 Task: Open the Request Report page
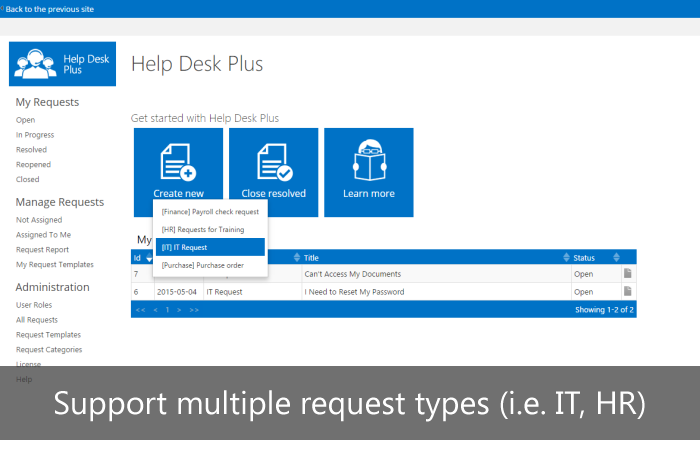click(x=42, y=250)
